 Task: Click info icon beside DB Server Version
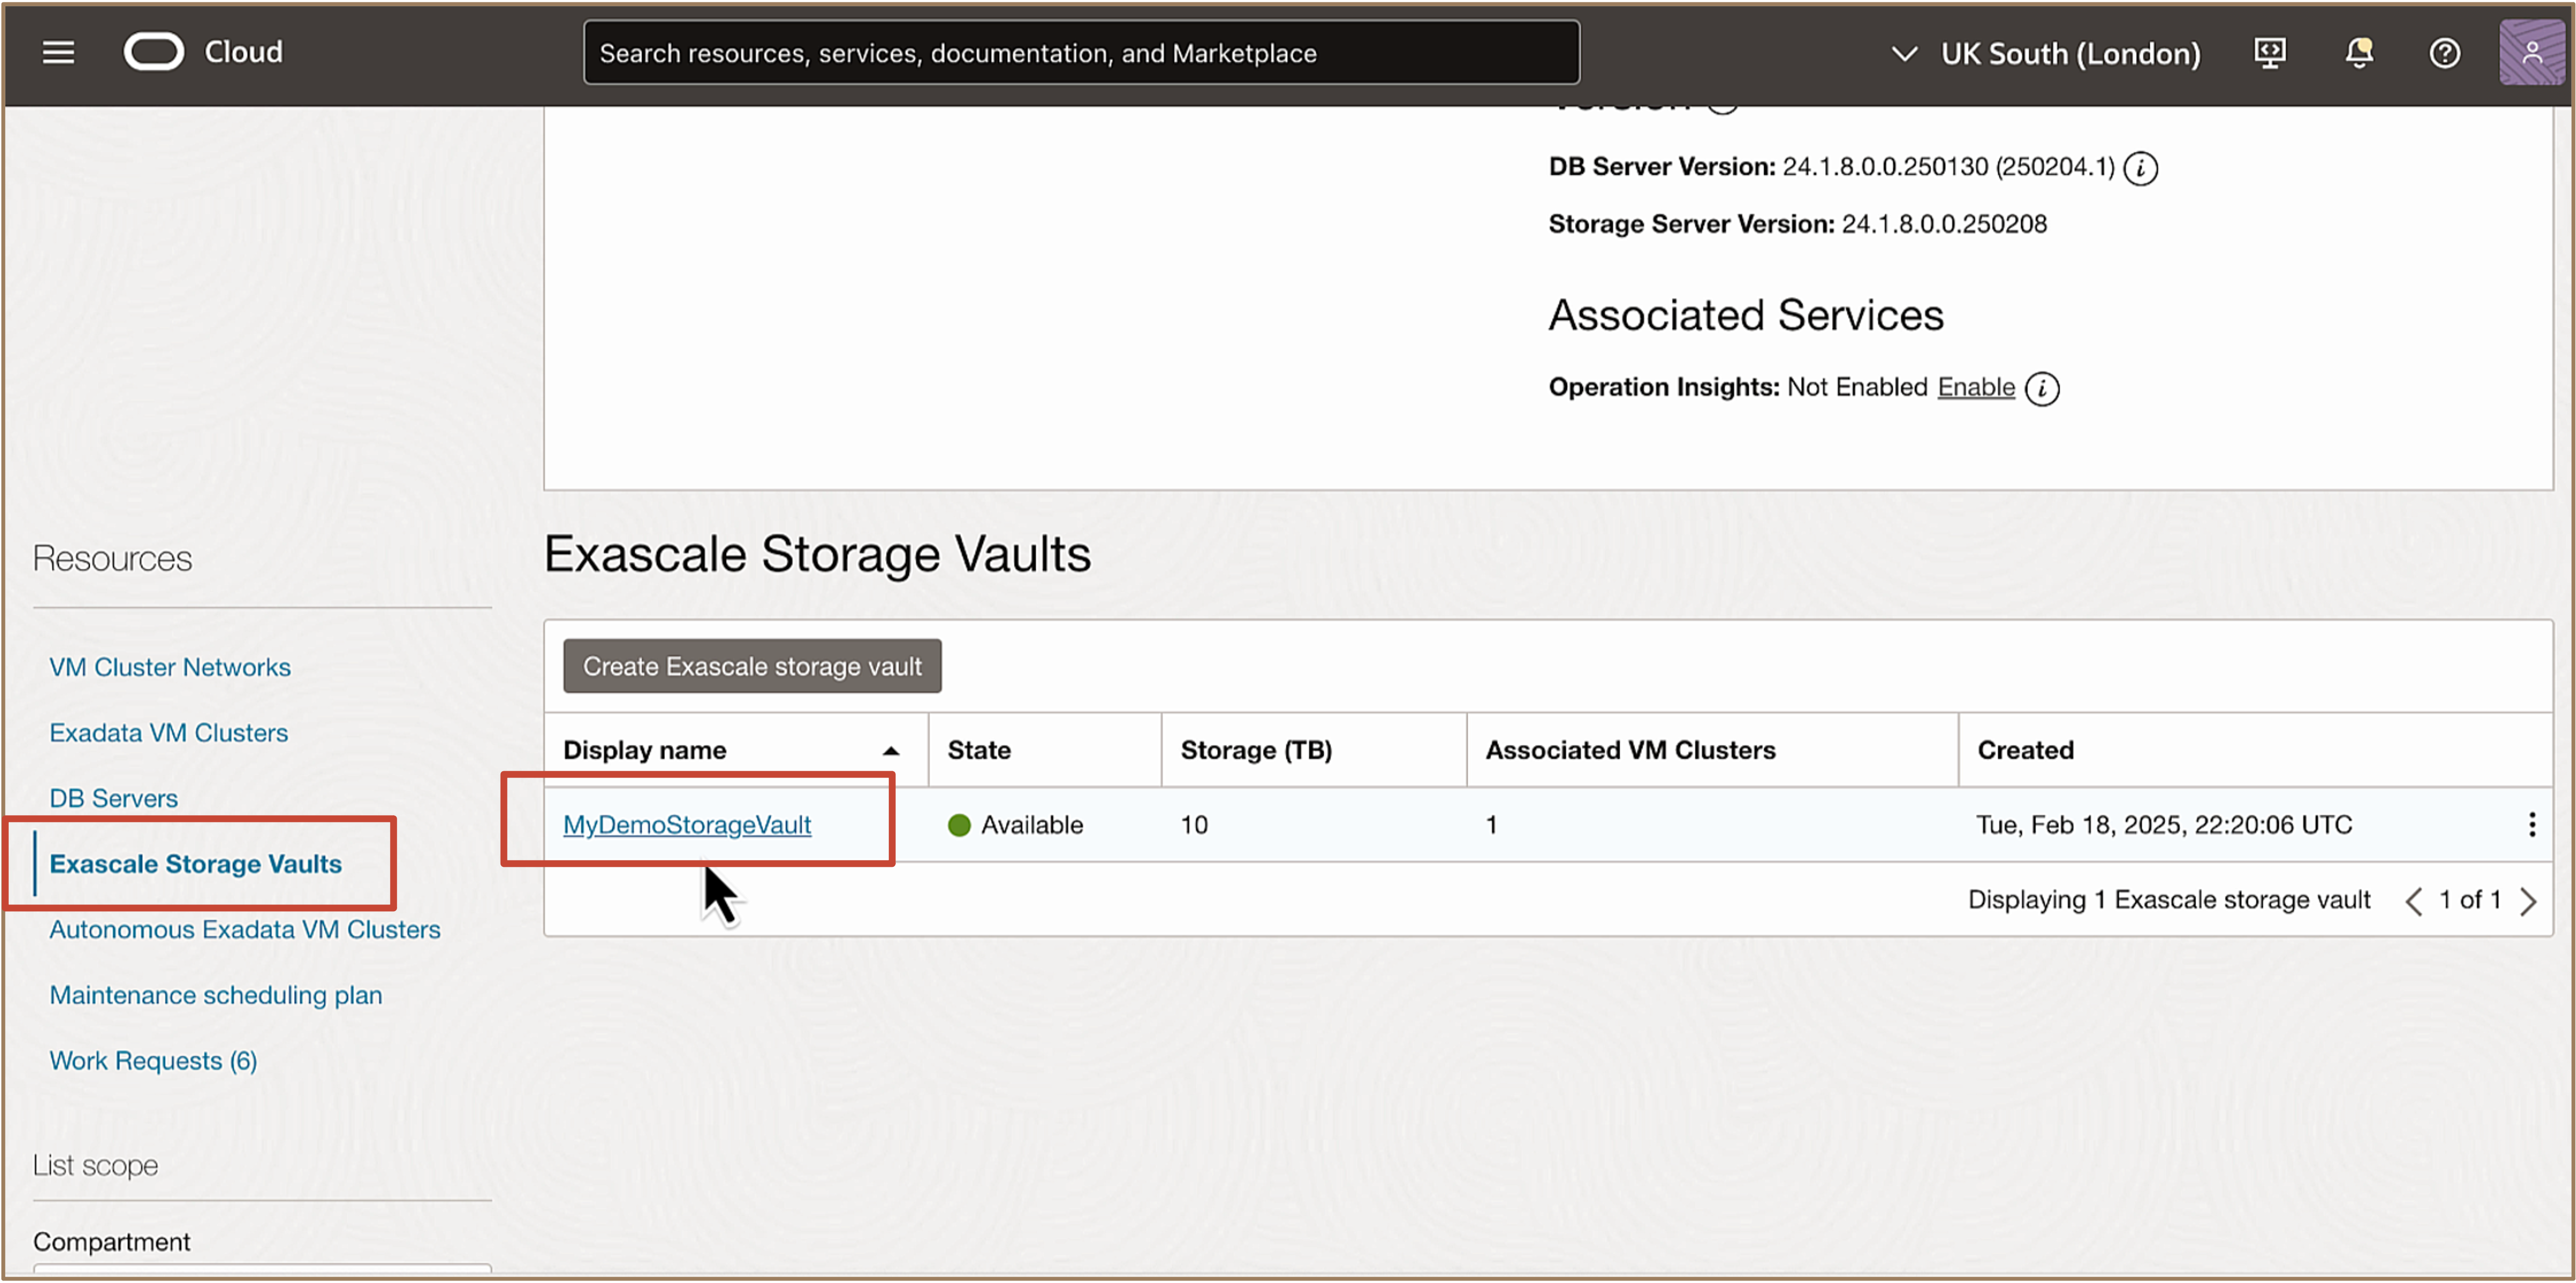(2140, 168)
